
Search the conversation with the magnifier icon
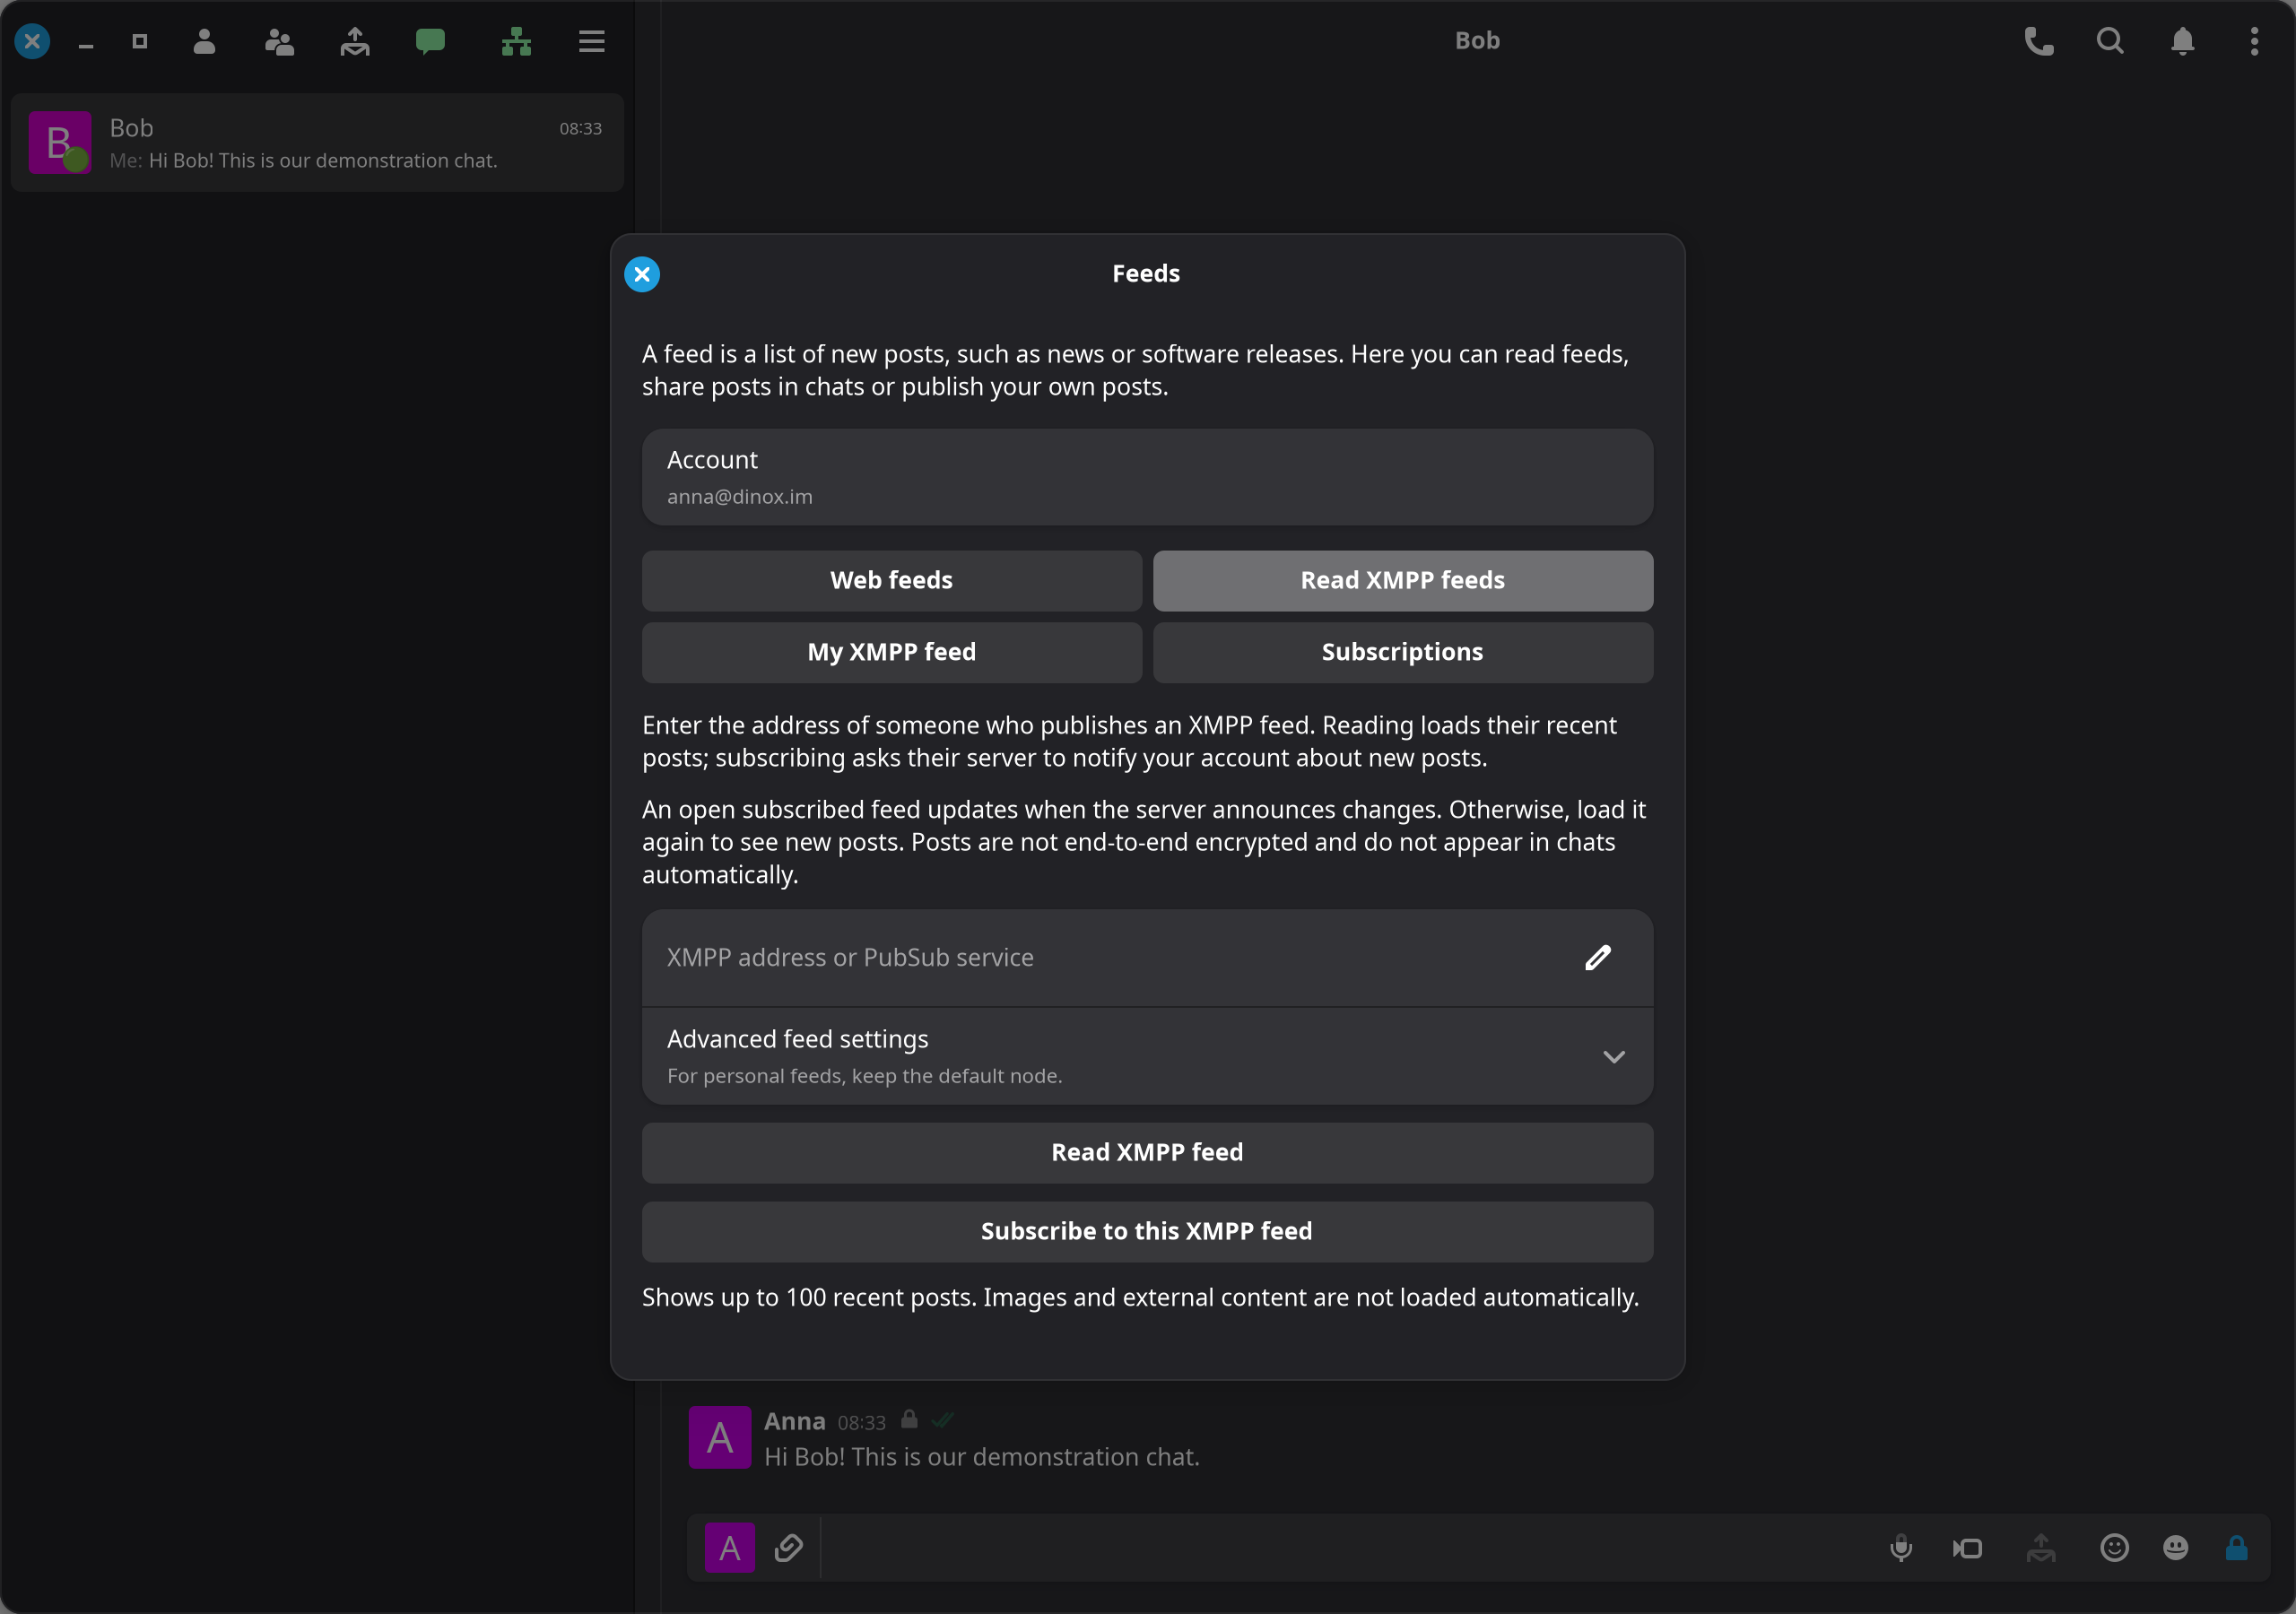pyautogui.click(x=2110, y=41)
